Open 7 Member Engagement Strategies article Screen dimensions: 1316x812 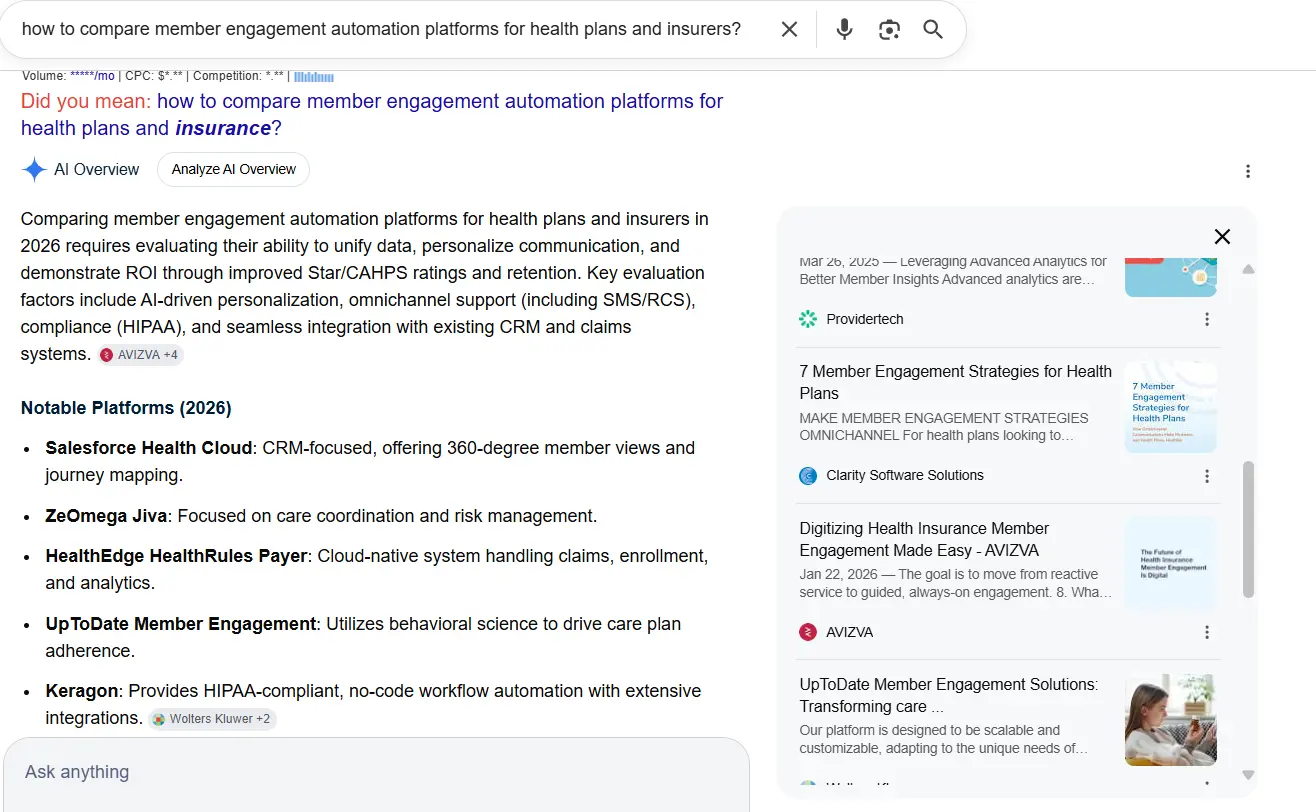955,382
